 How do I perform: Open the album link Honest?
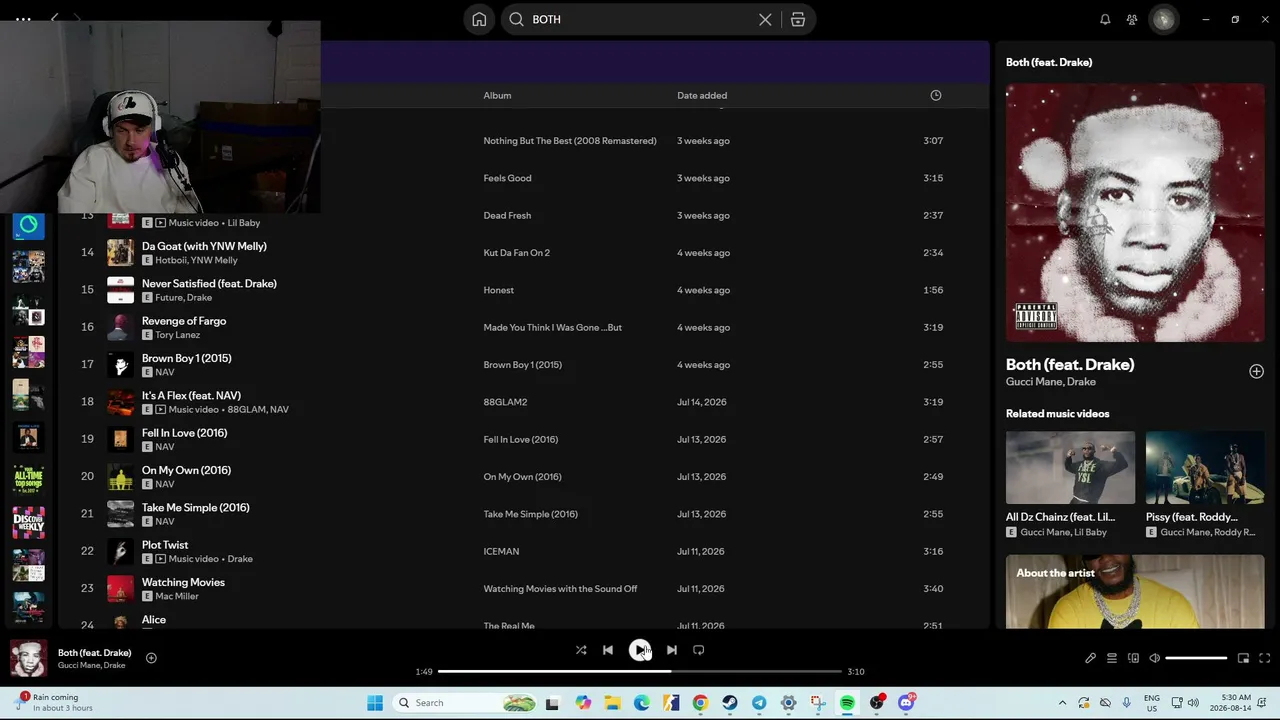coord(499,290)
